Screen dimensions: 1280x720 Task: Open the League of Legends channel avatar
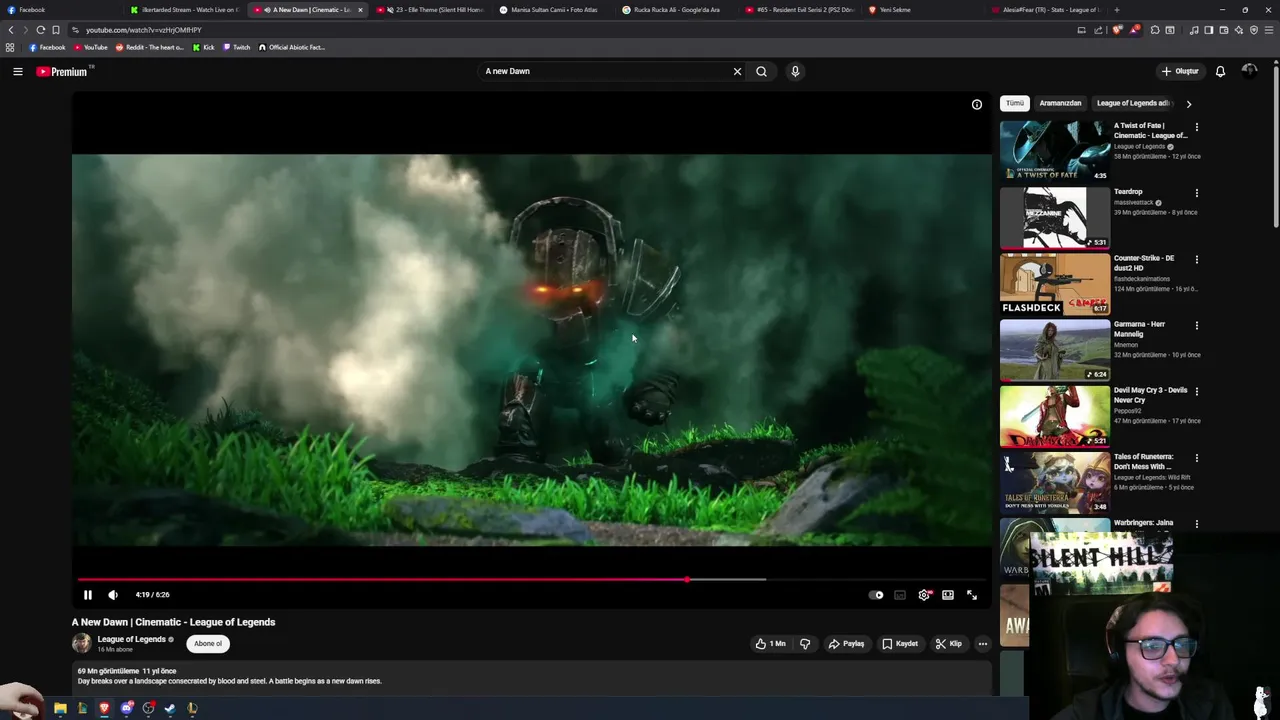pos(81,643)
